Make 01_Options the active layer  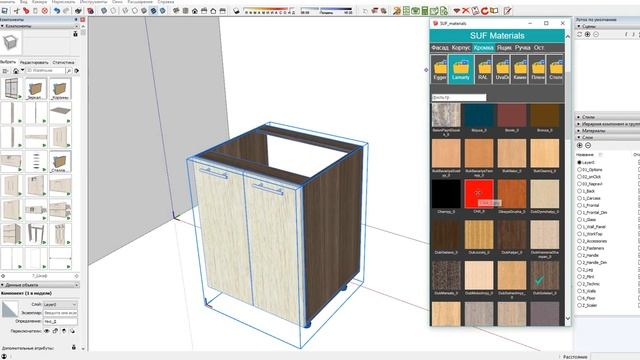coord(579,169)
